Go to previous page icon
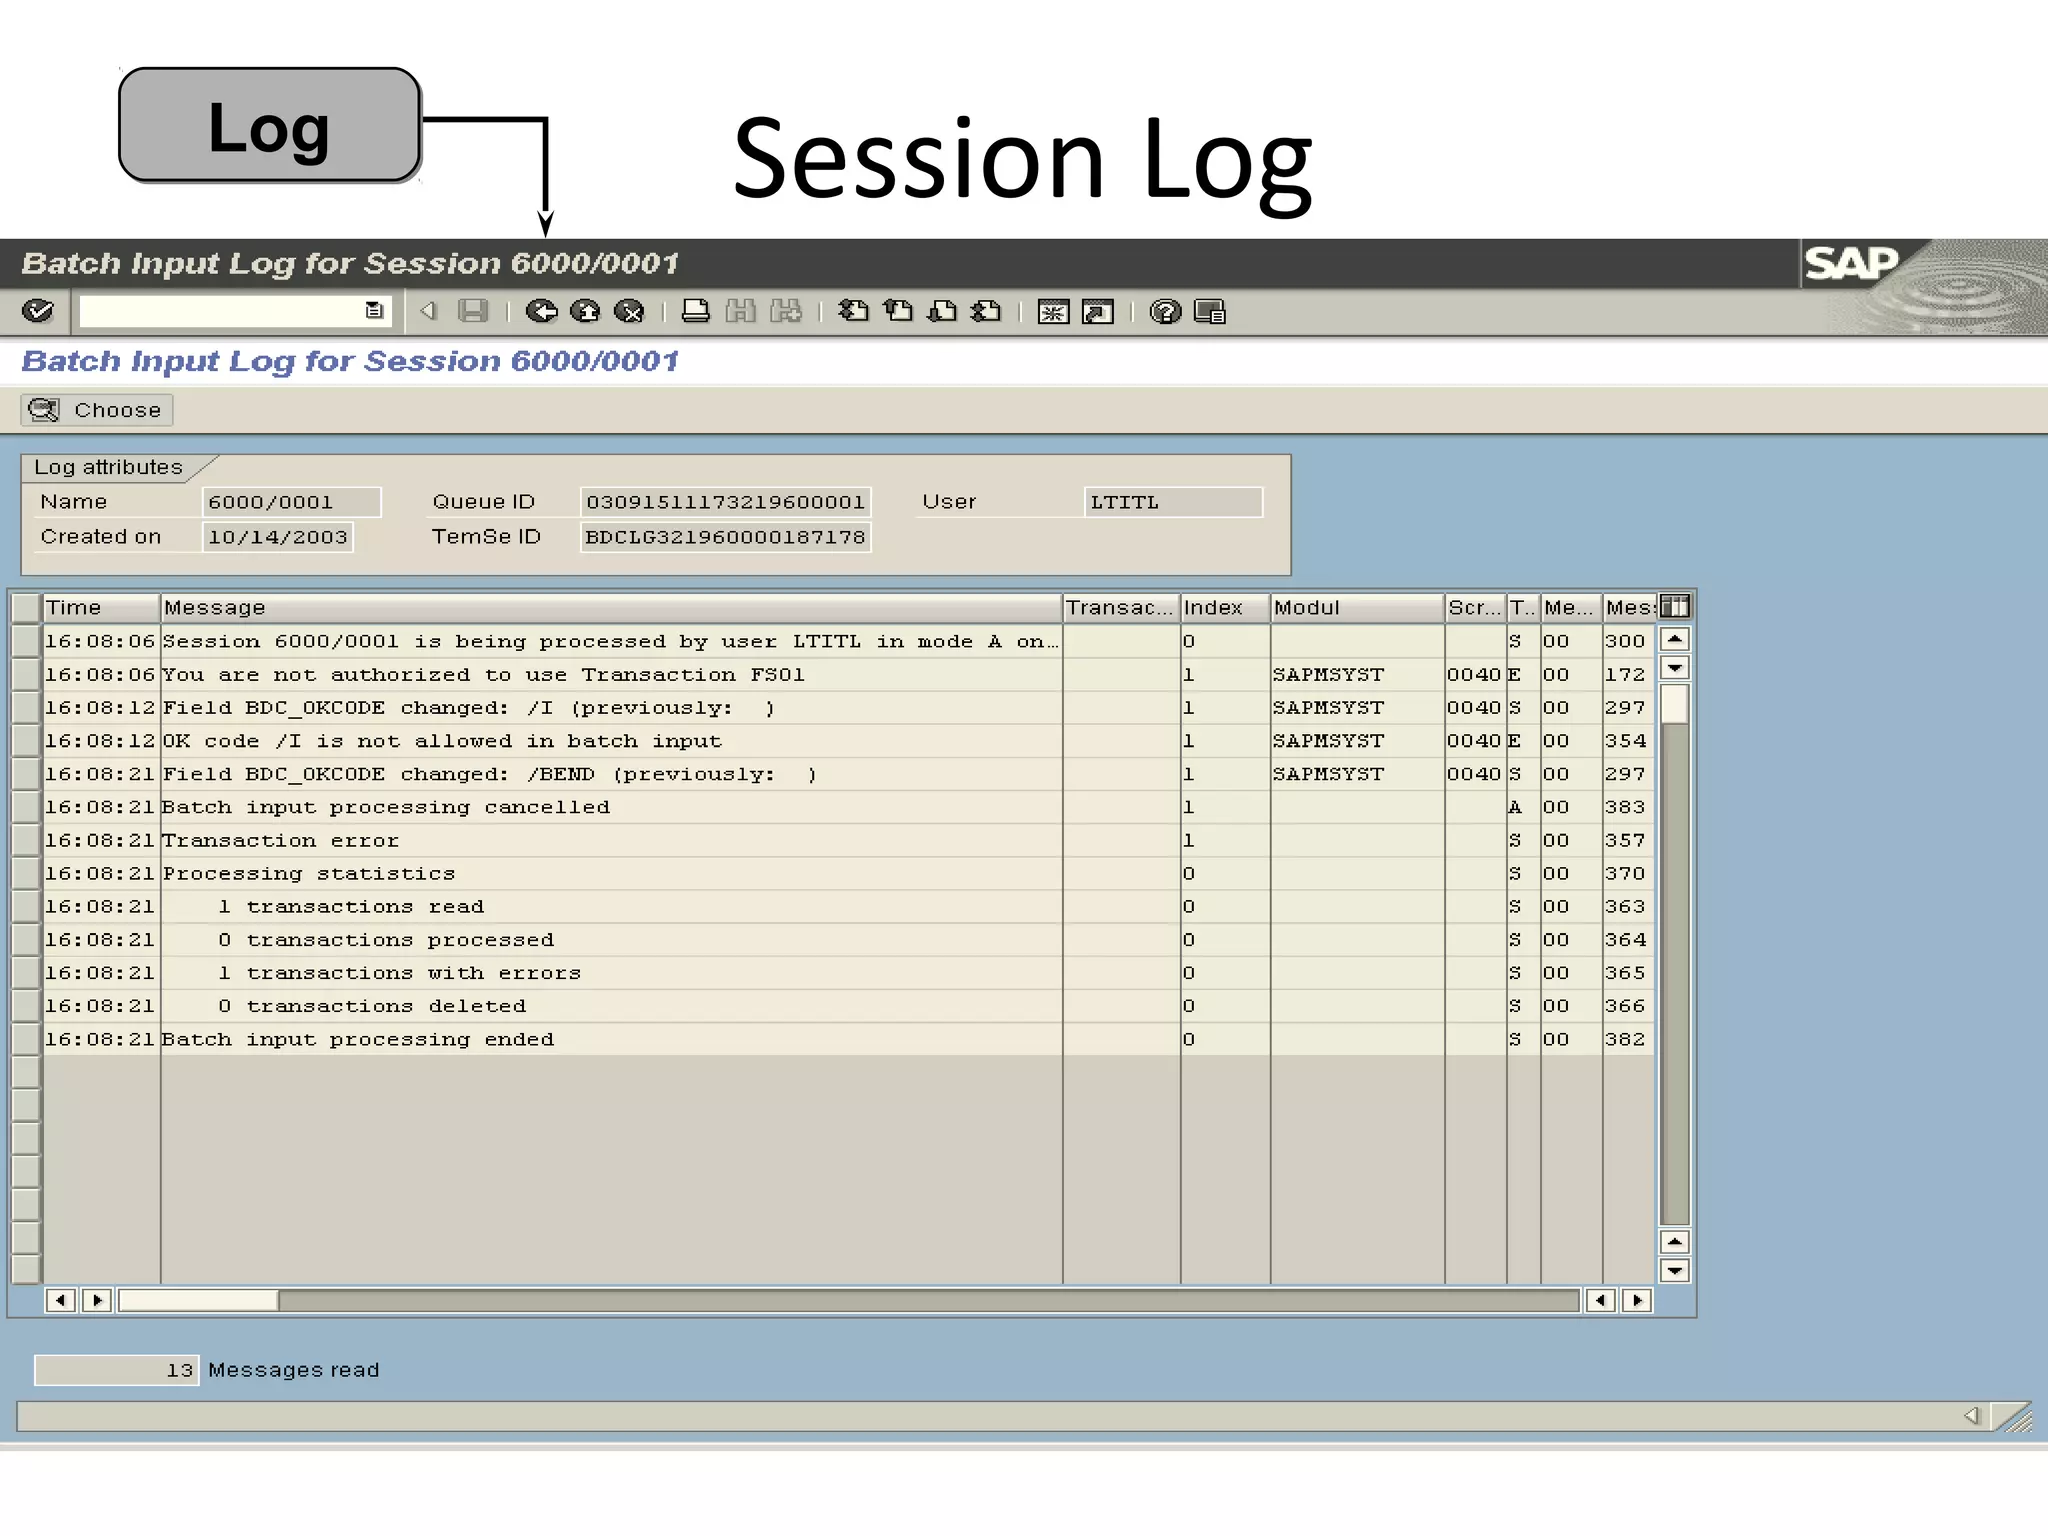Screen dimensions: 2048x1536 click(898, 311)
